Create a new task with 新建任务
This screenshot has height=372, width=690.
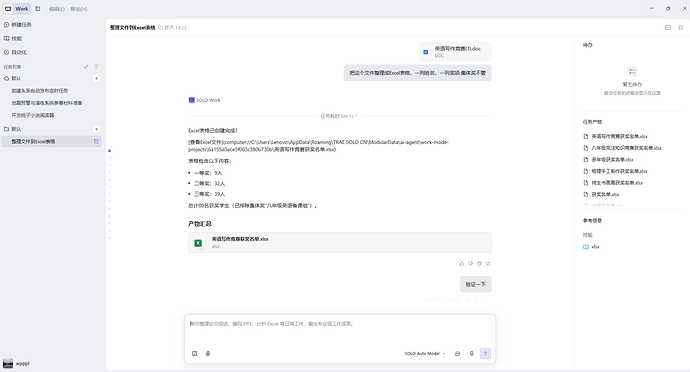click(18, 25)
